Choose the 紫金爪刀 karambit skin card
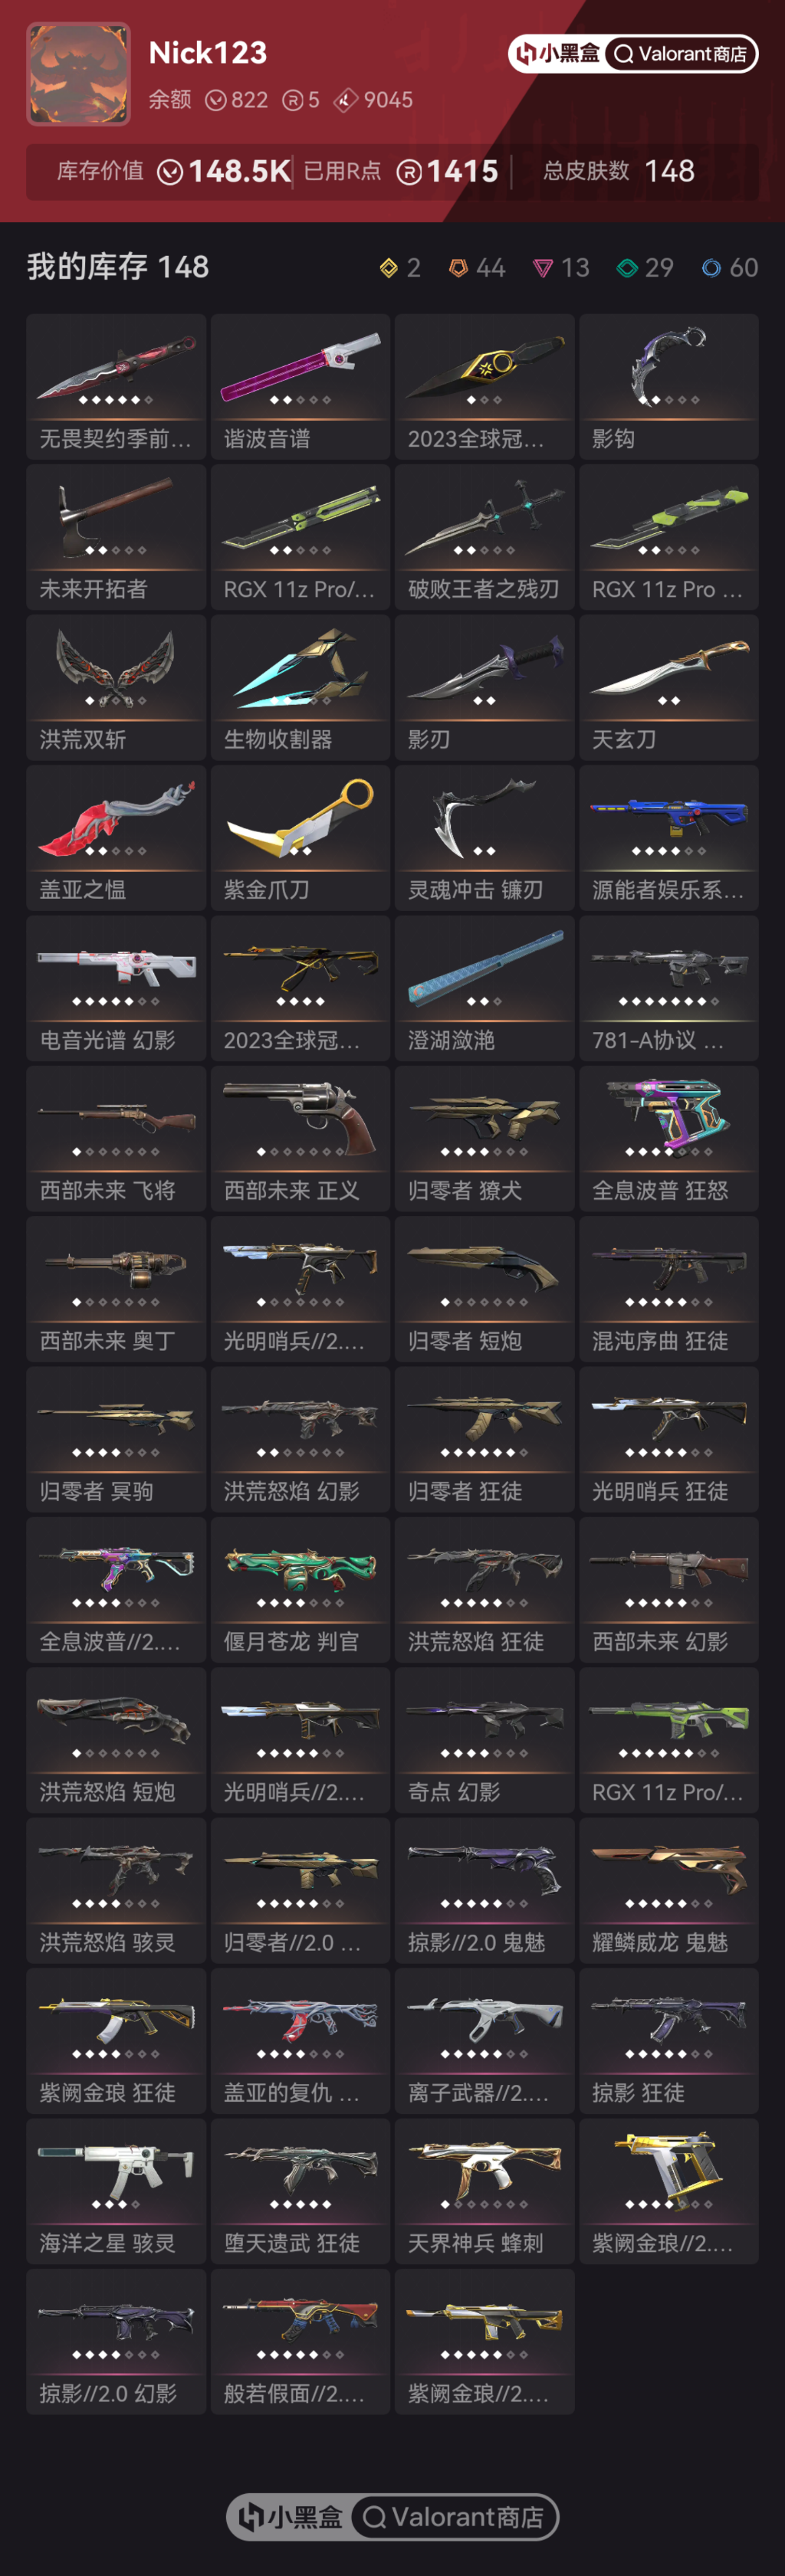The height and width of the screenshot is (2576, 785). tap(300, 838)
